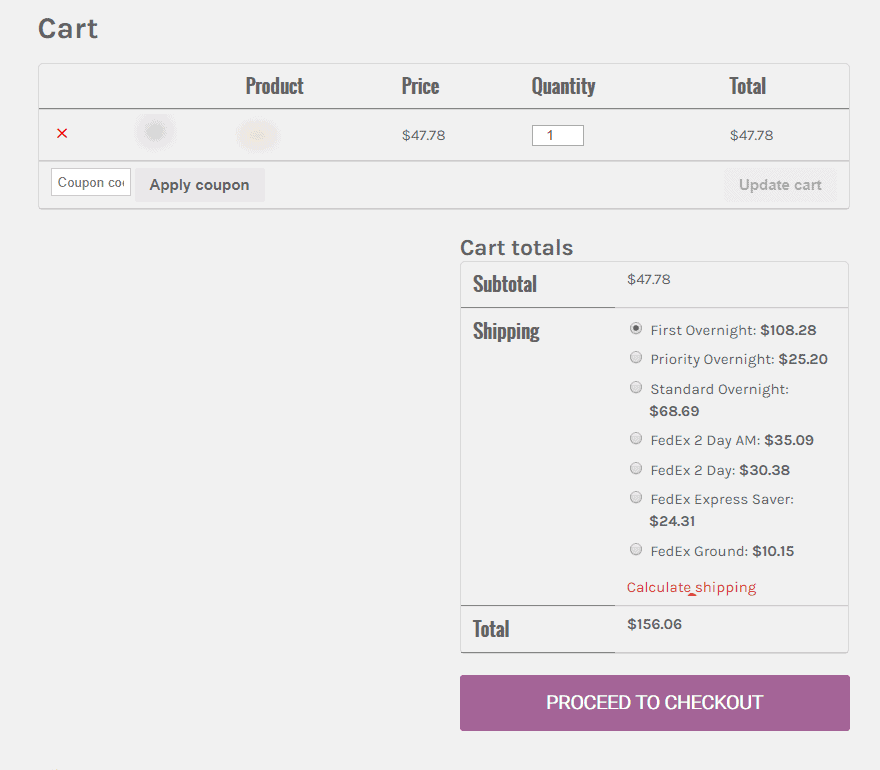Pick FedEx 2 Day AM shipping
The width and height of the screenshot is (880, 770).
(636, 438)
